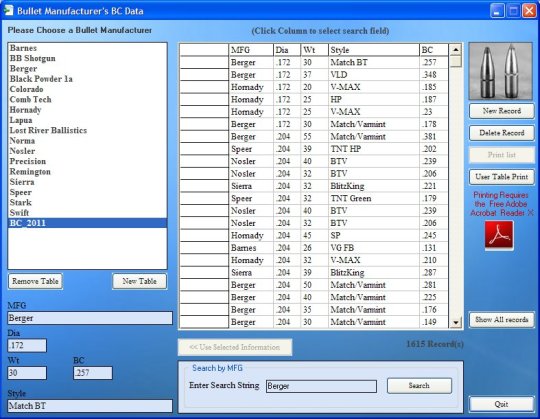Minimize the BC Data window

(x=497, y=11)
